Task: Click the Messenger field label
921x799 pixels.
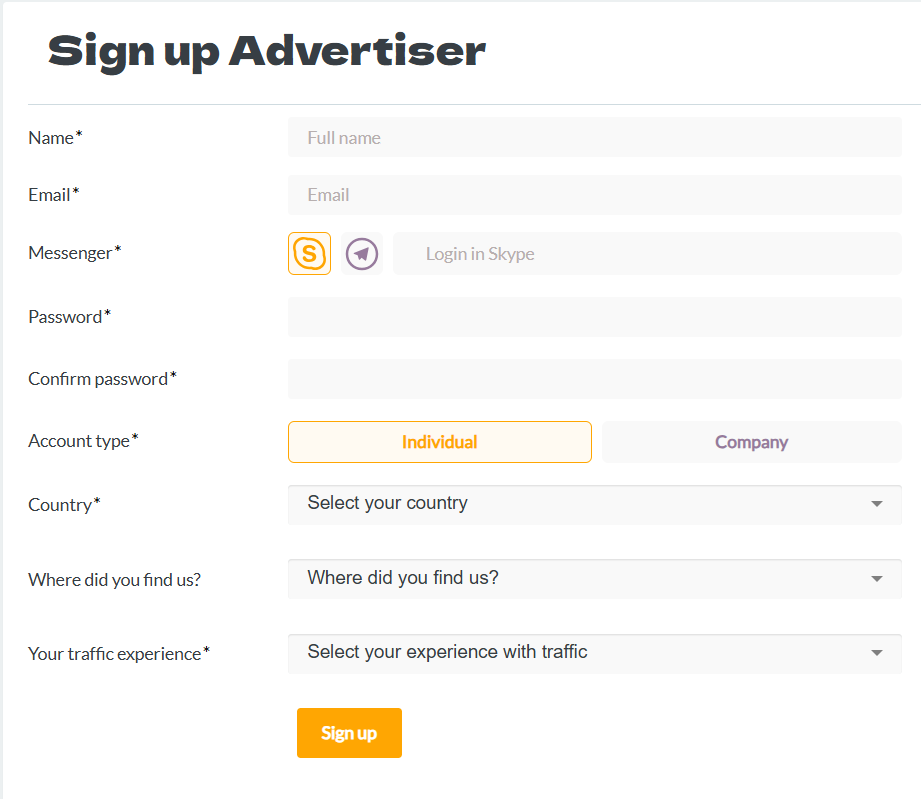Action: [x=75, y=253]
